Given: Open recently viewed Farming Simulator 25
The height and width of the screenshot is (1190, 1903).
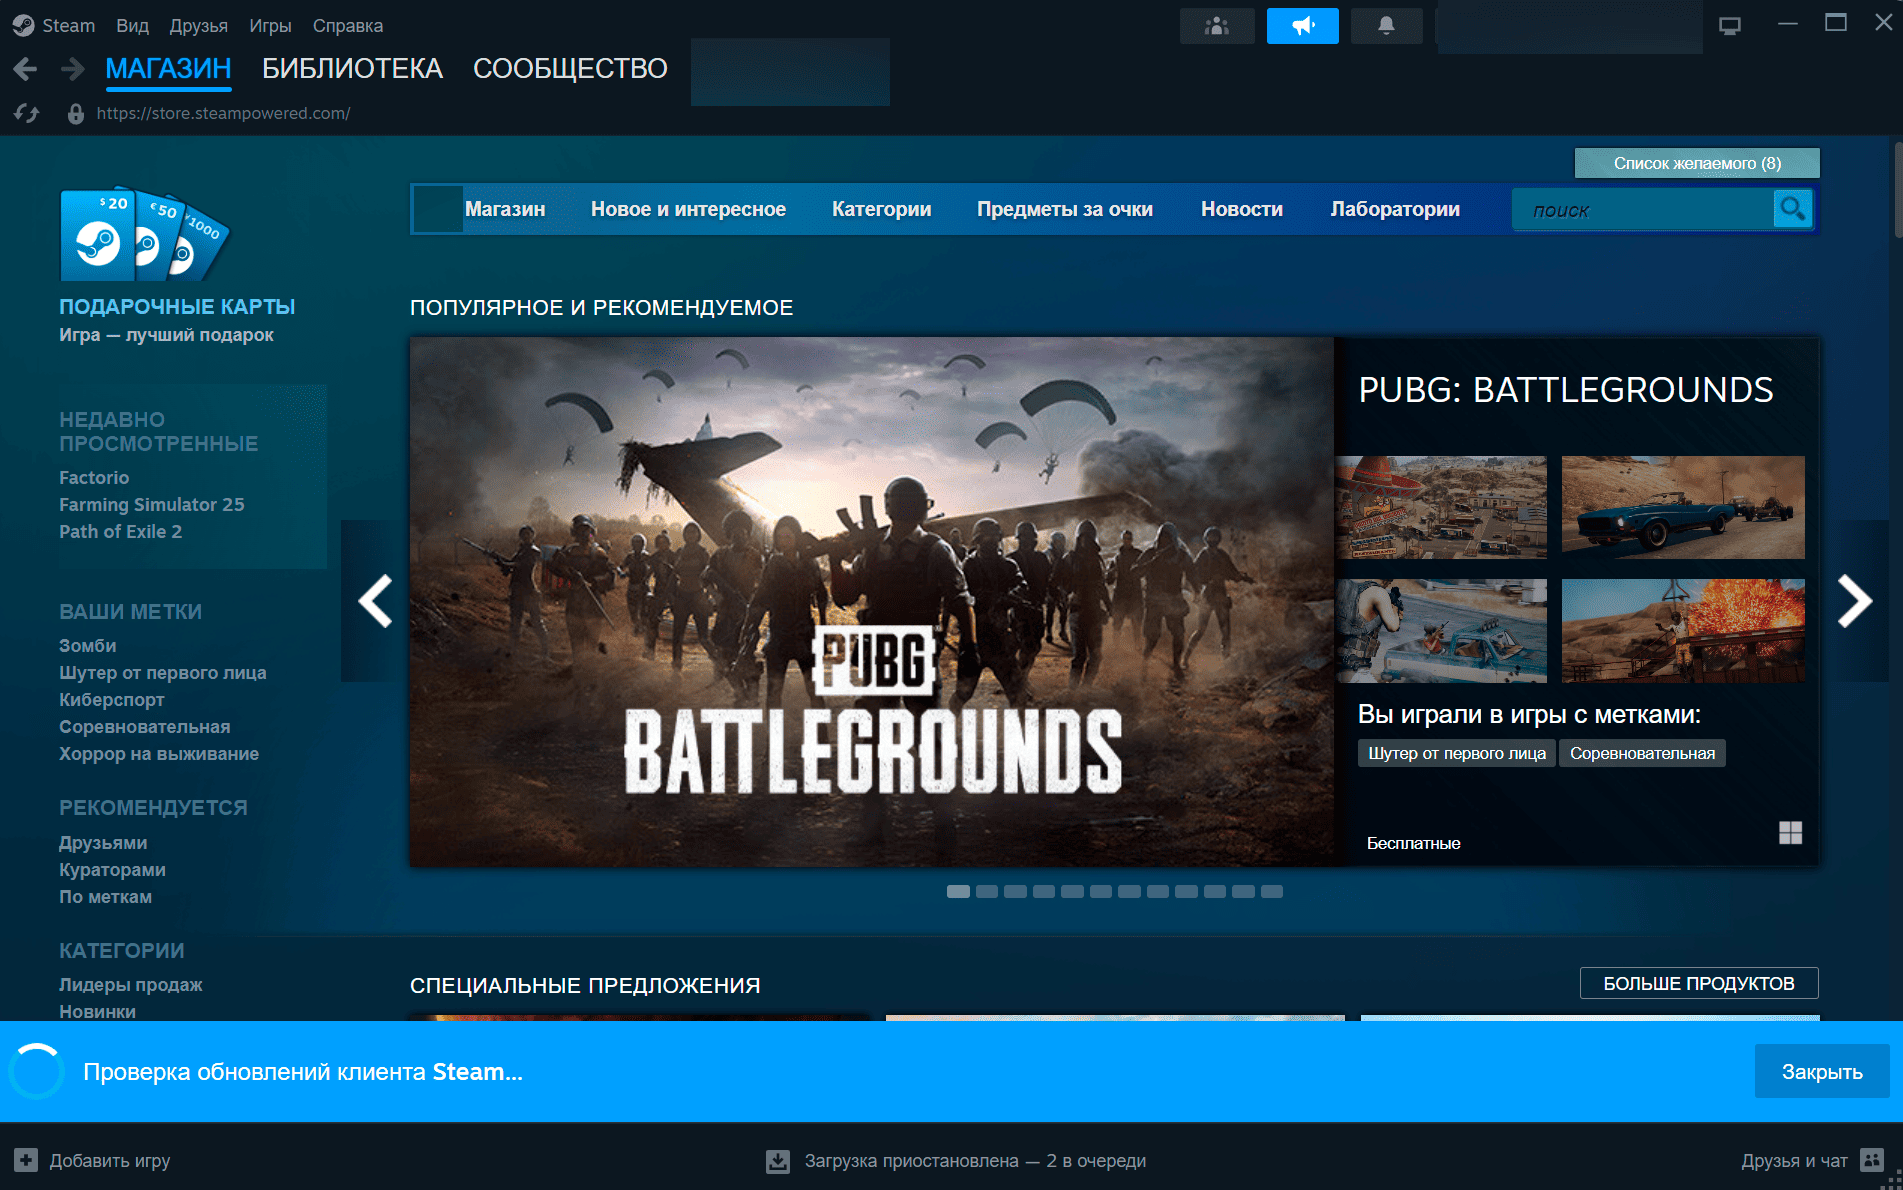Looking at the screenshot, I should [x=151, y=504].
